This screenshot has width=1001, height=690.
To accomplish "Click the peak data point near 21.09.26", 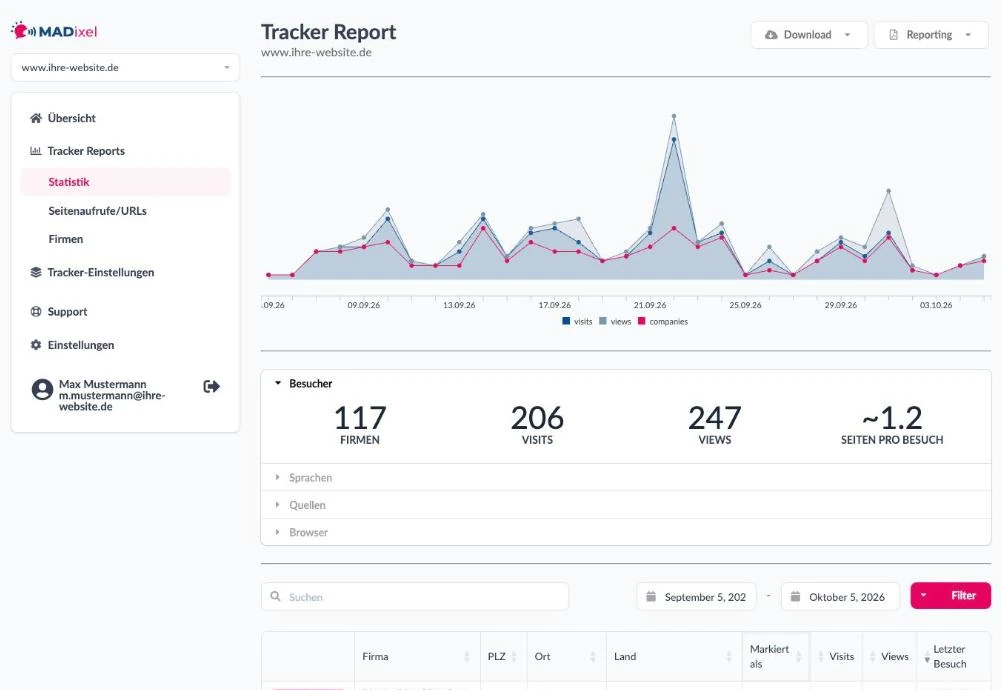I will point(674,116).
